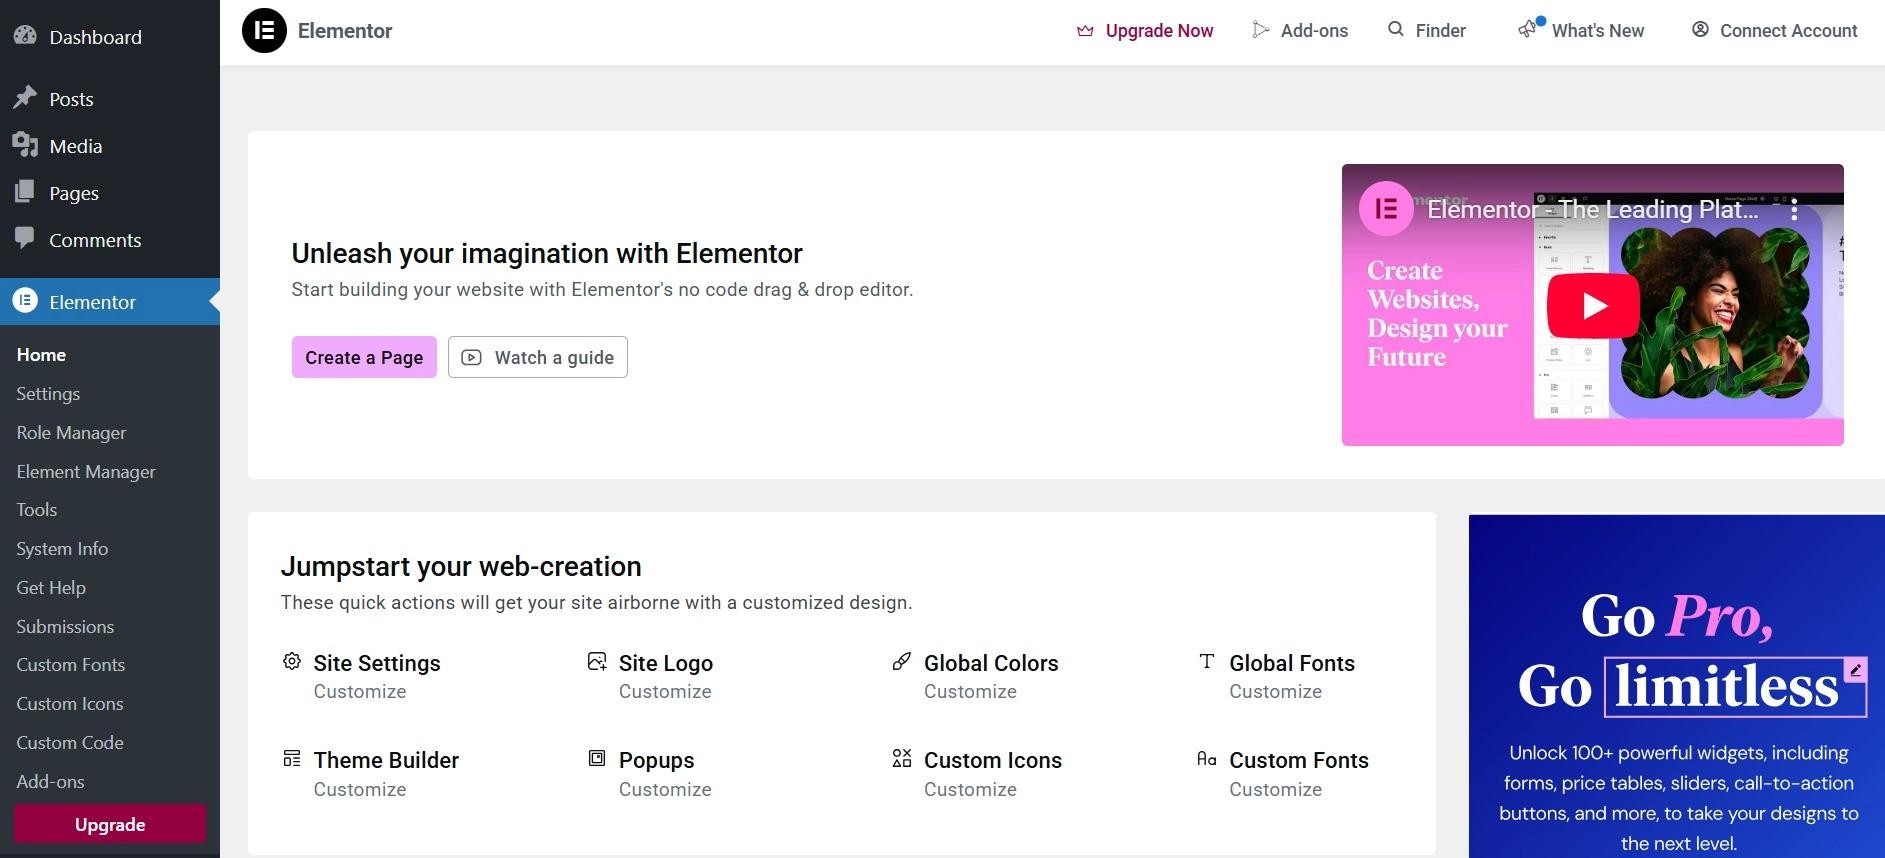
Task: Open the Role Manager submenu item
Action: click(x=71, y=433)
